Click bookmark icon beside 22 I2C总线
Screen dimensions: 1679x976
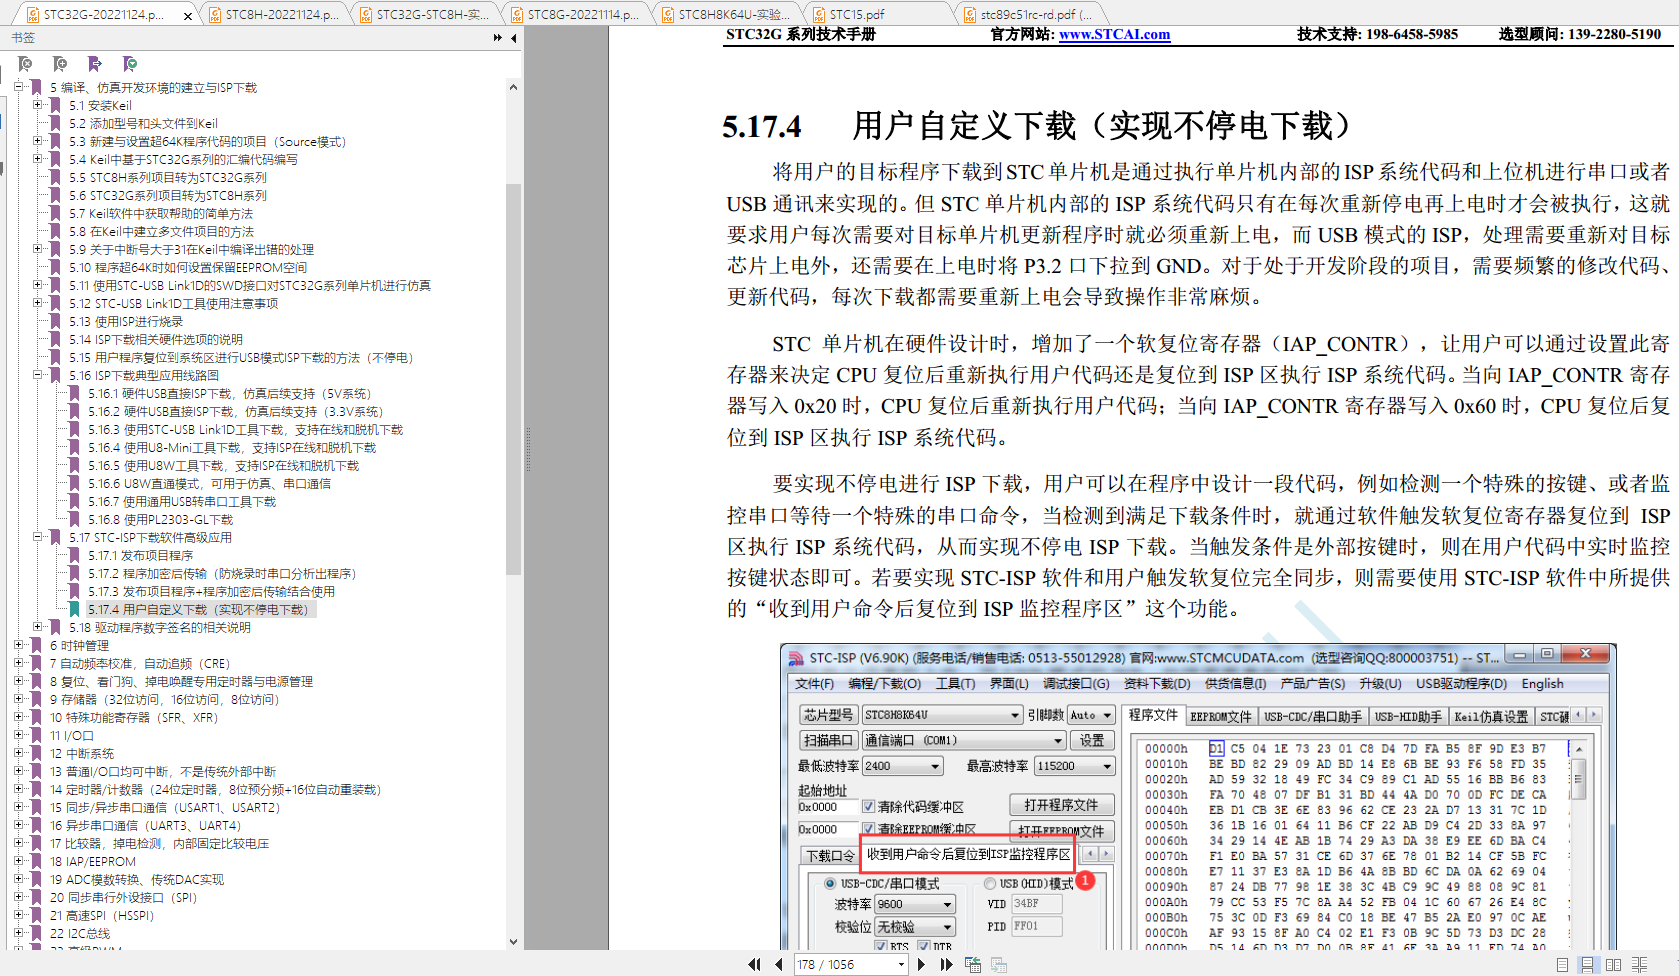coord(36,933)
